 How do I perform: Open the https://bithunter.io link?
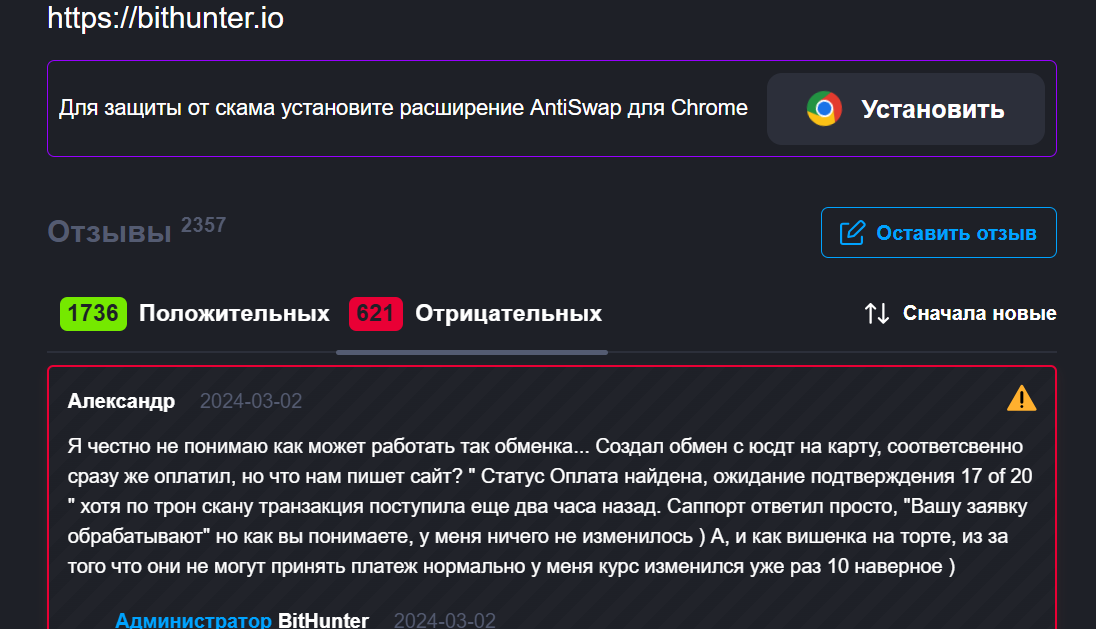pyautogui.click(x=166, y=18)
